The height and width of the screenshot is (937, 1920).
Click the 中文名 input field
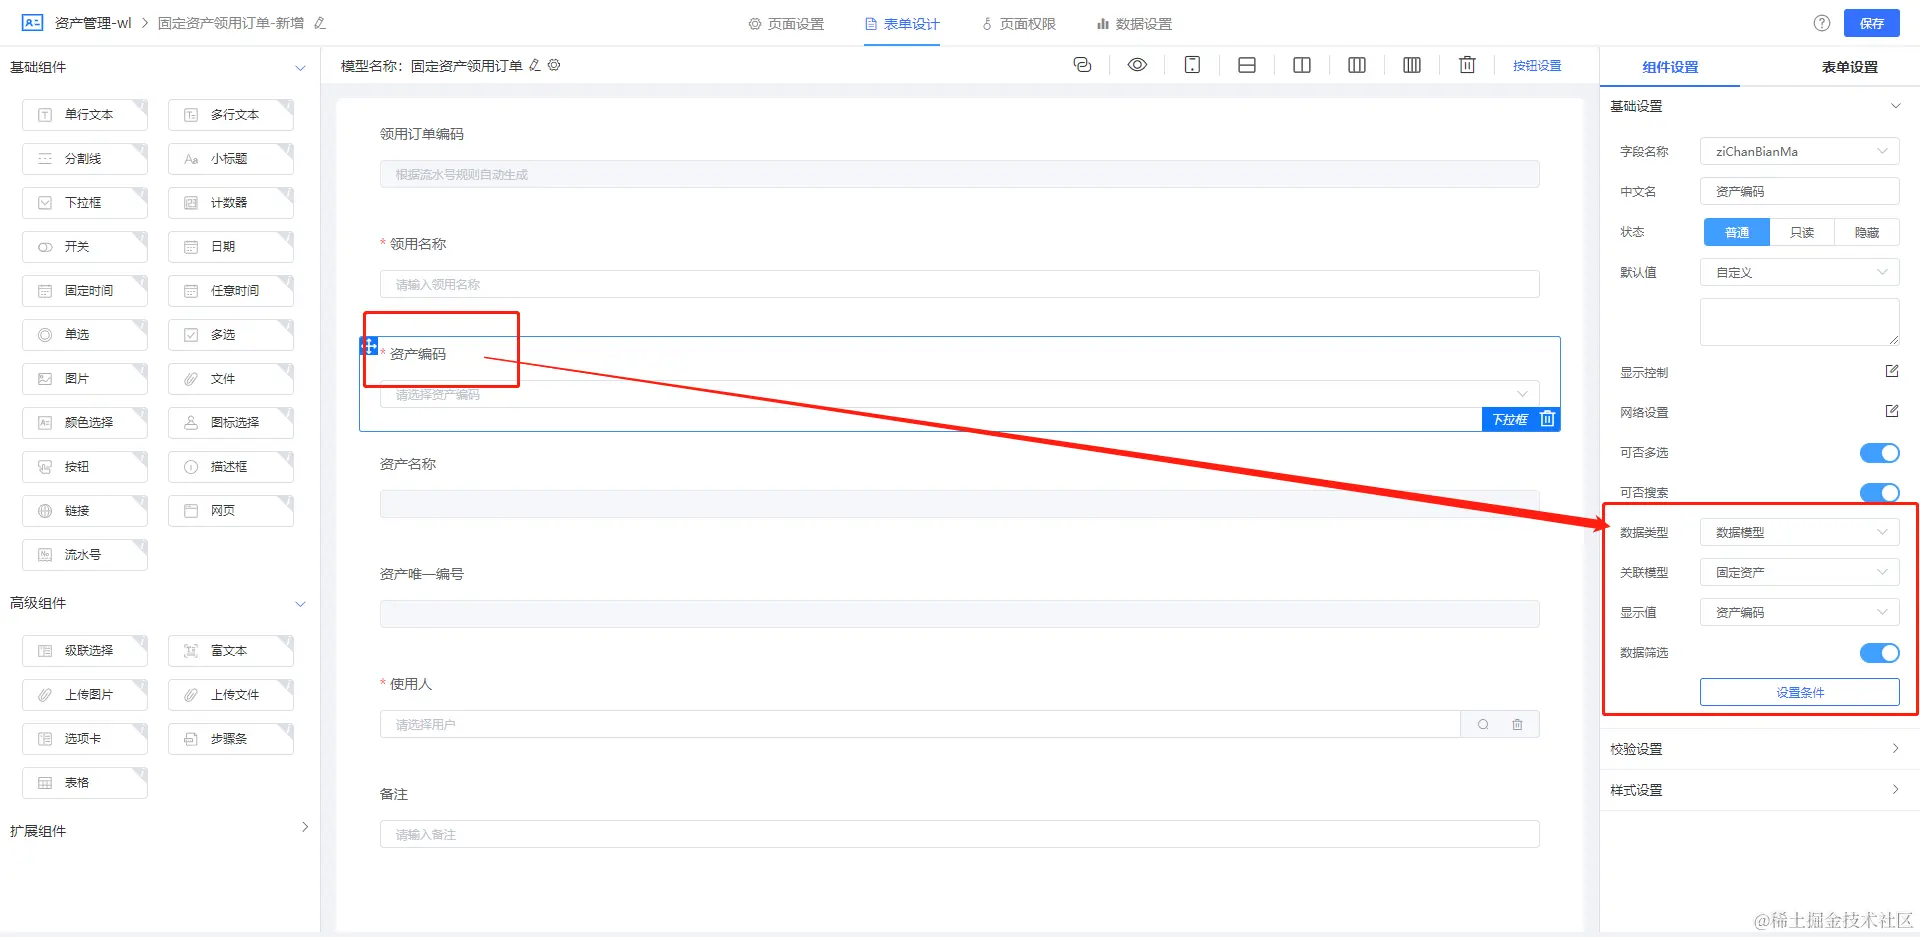point(1800,191)
